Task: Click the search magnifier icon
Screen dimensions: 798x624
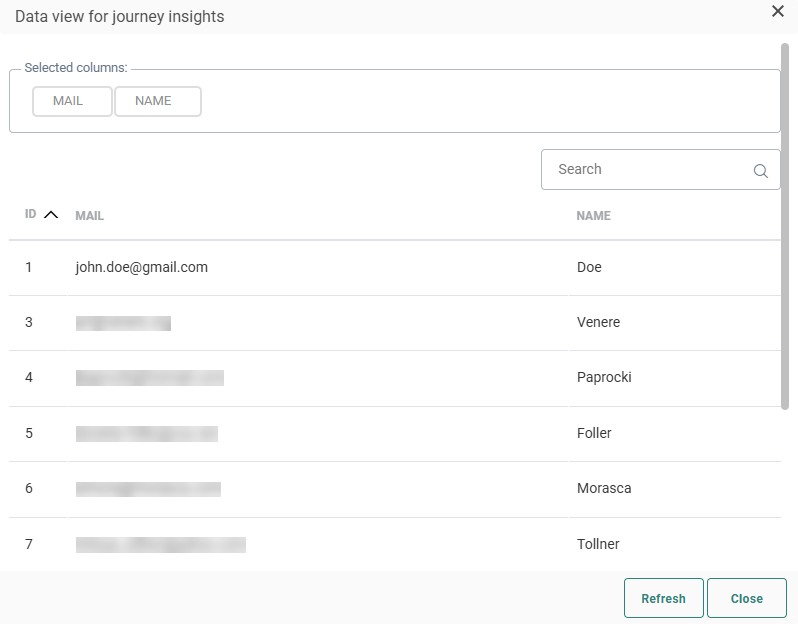Action: [760, 171]
